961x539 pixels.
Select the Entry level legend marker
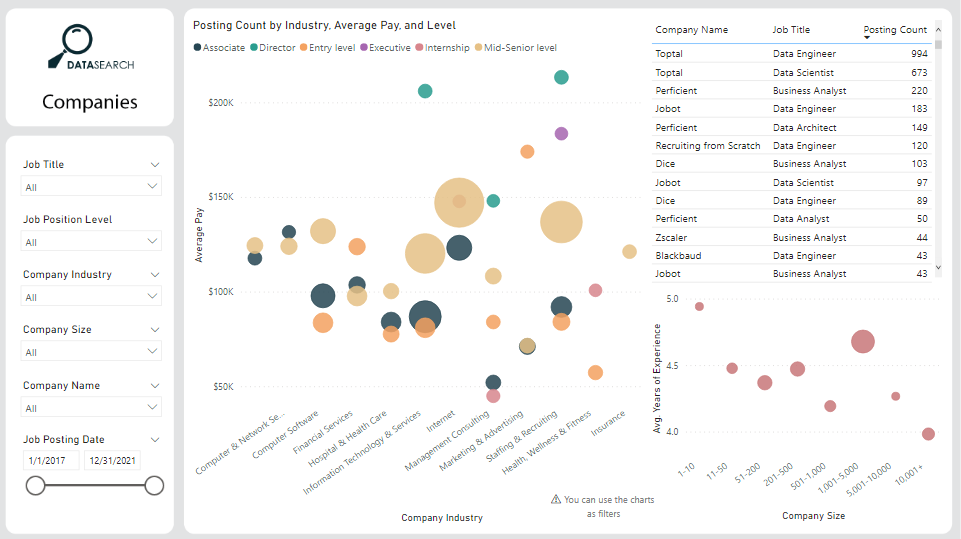pyautogui.click(x=304, y=48)
